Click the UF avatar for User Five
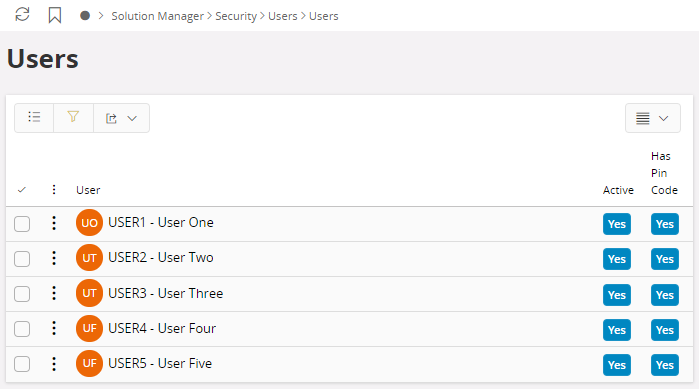Viewport: 699px width, 389px height. click(x=89, y=363)
